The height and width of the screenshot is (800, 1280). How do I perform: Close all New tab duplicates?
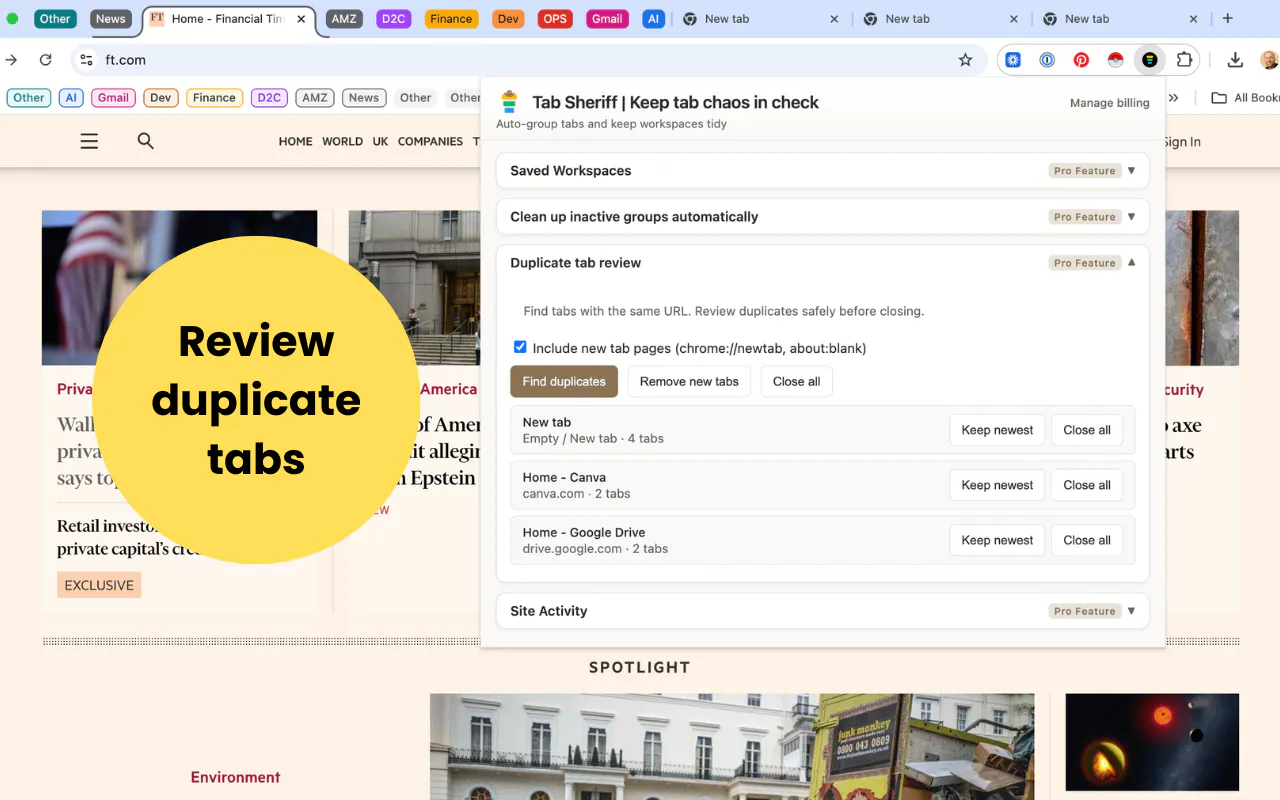(1087, 430)
